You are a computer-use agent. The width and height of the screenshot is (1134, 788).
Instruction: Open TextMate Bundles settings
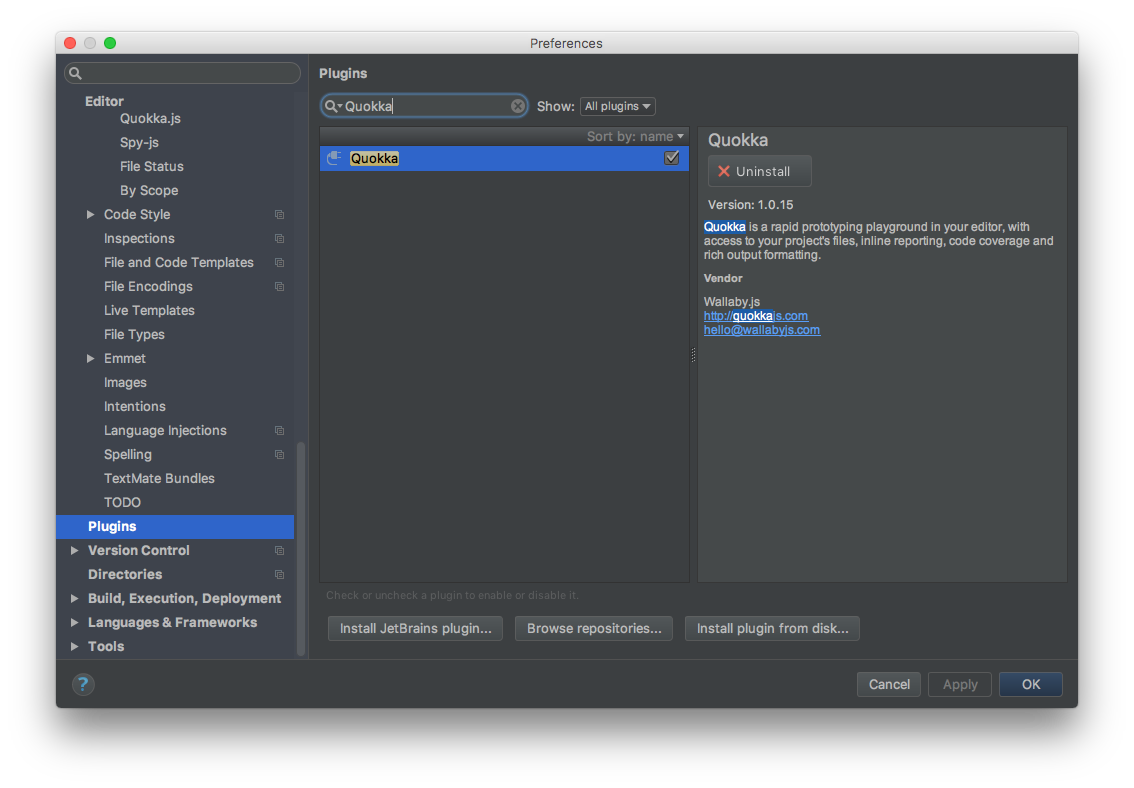click(x=159, y=478)
